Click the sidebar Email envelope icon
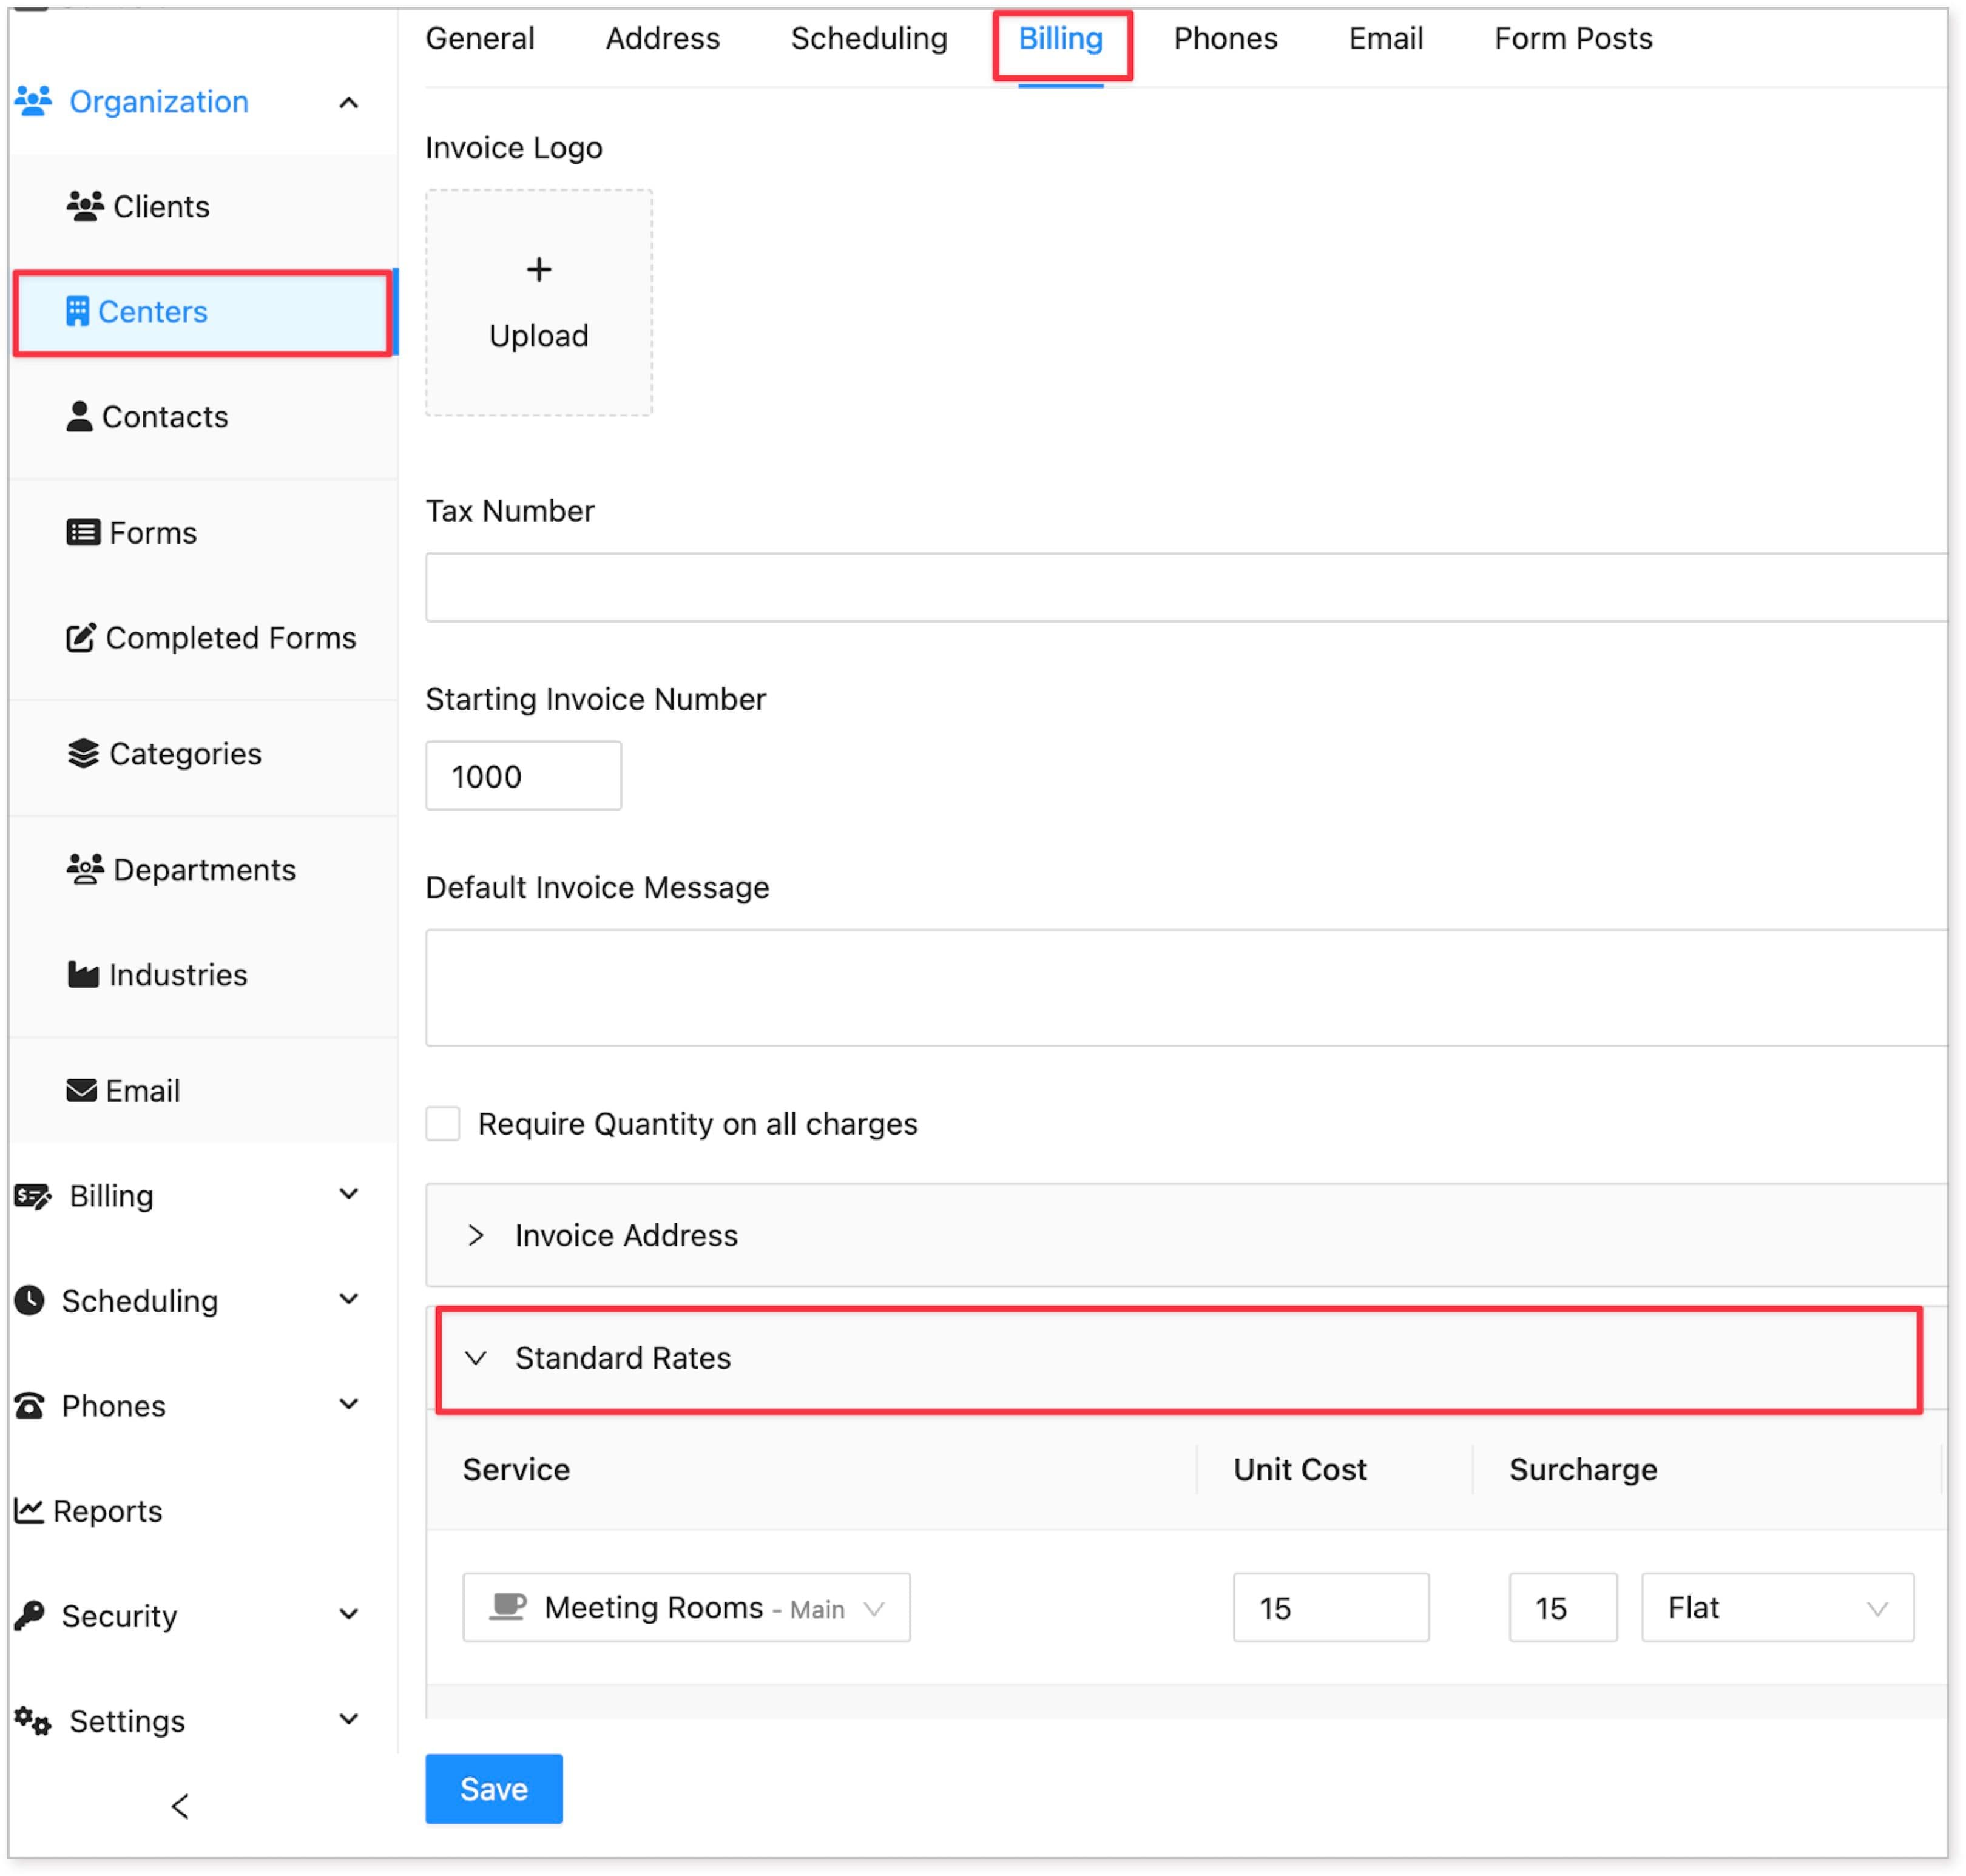Screen dimensions: 1966x1876 click(81, 1090)
